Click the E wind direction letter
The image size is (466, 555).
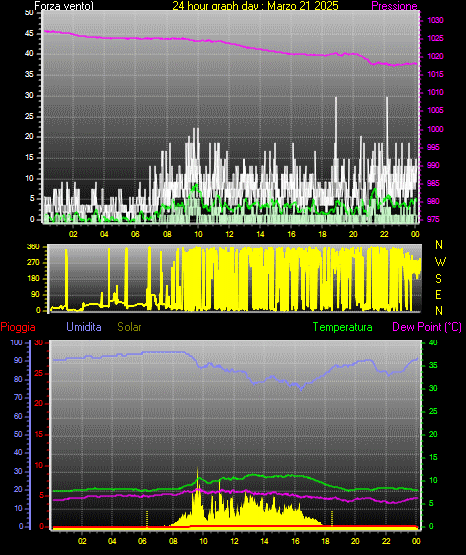click(x=438, y=294)
